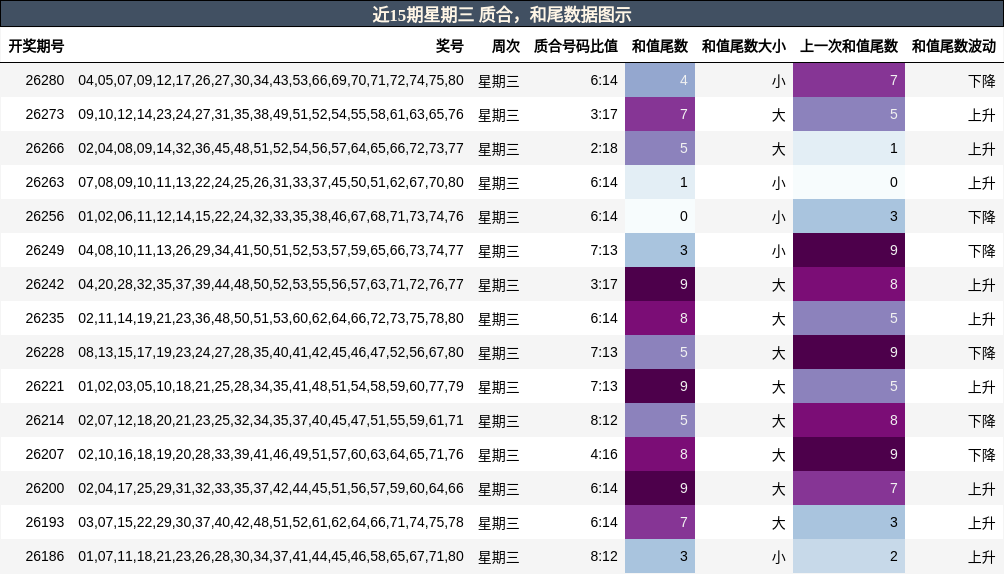Select issue number 26266
1004x574 pixels.
tap(45, 149)
